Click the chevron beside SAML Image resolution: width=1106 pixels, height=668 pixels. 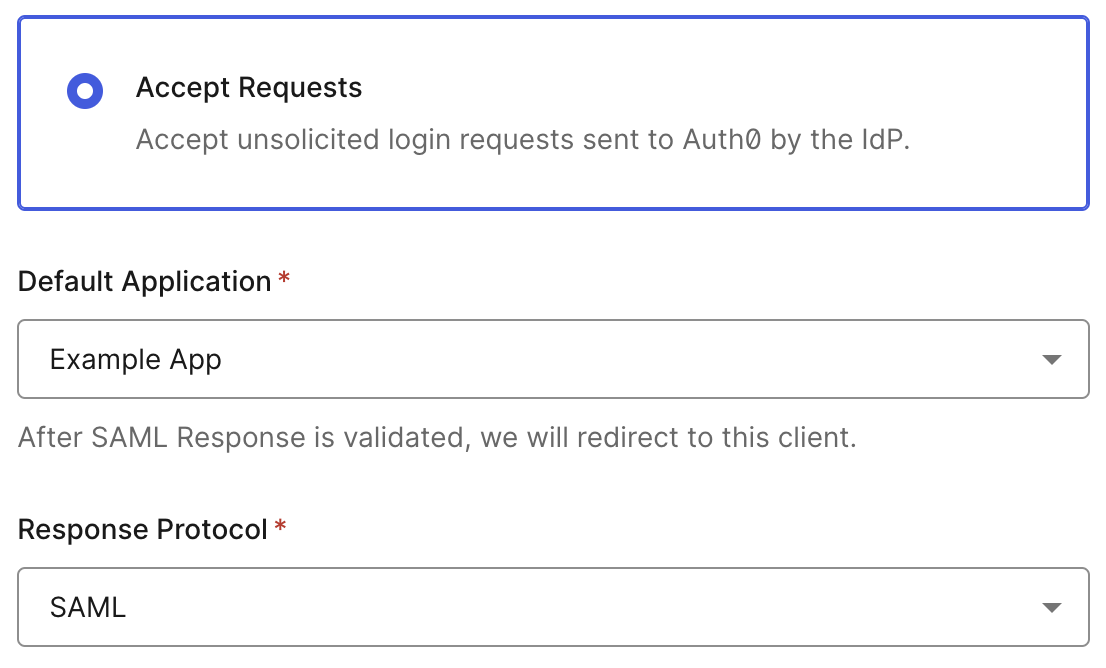point(1051,607)
